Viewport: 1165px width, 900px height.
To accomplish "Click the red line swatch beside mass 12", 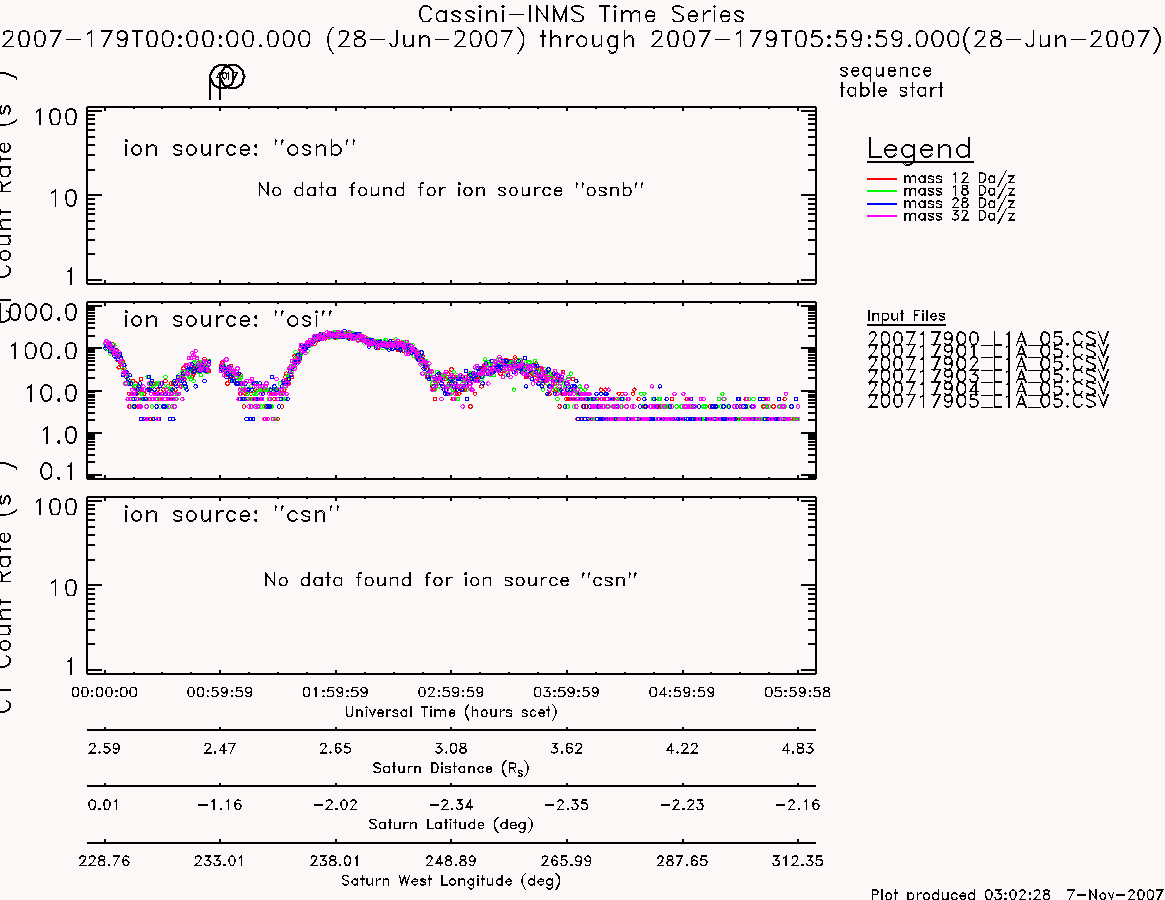I will (882, 179).
